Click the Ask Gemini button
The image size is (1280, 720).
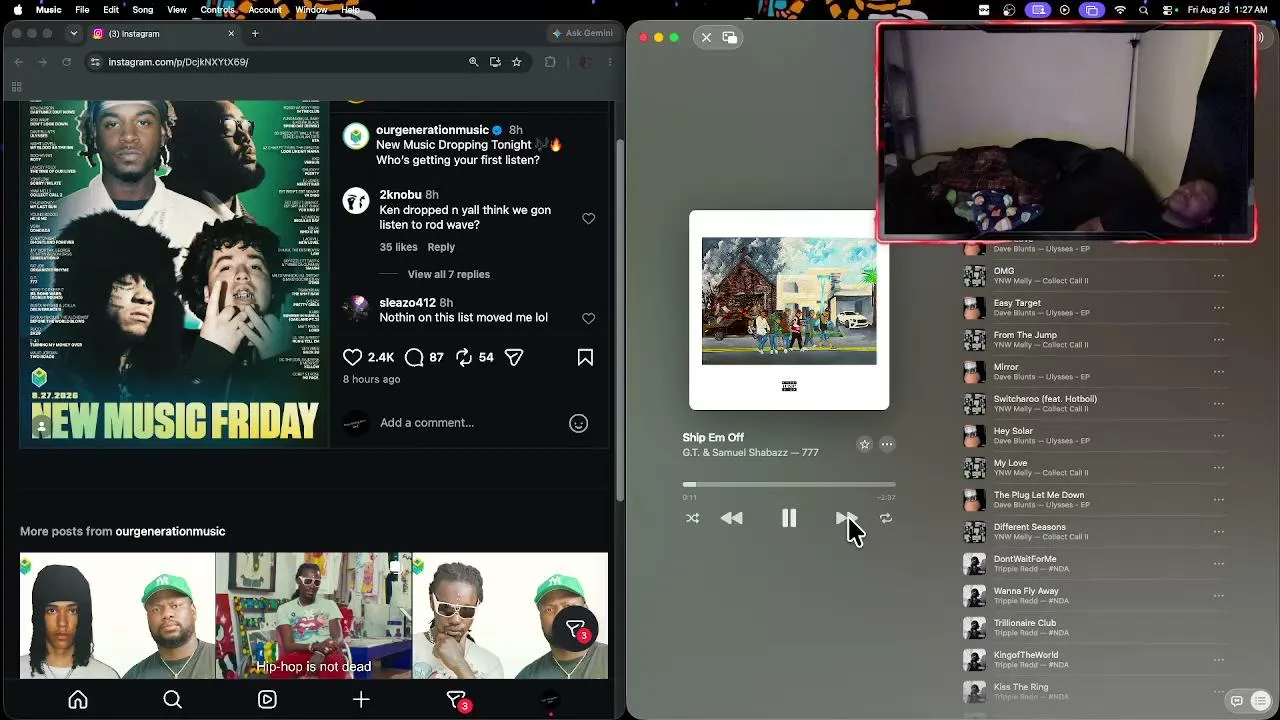point(582,33)
